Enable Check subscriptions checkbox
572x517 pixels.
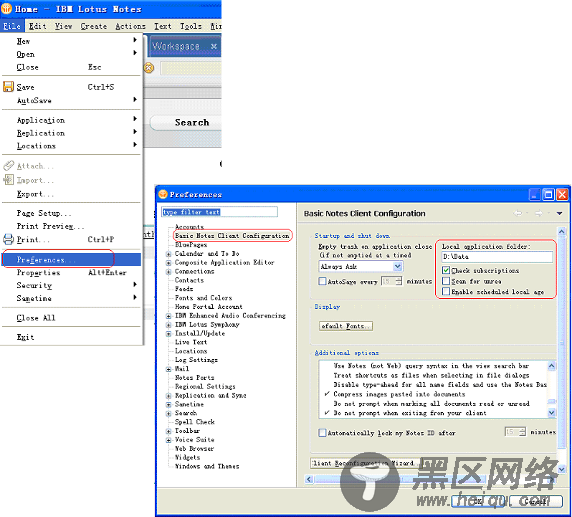point(446,270)
